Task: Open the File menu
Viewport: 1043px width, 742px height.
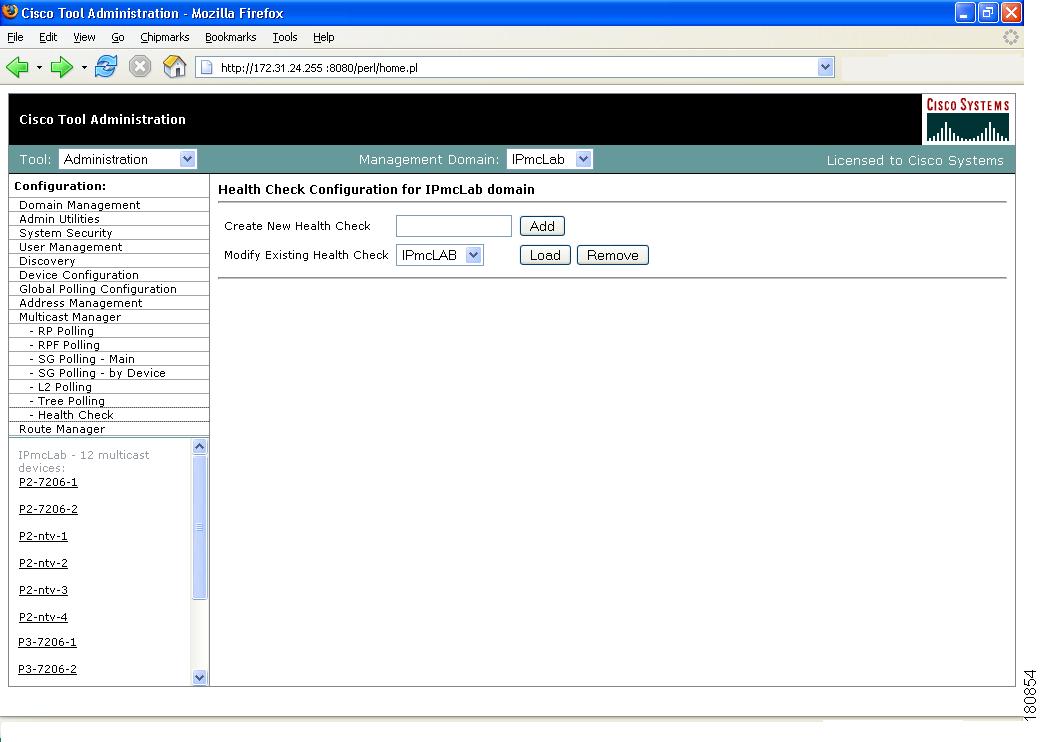Action: tap(15, 37)
